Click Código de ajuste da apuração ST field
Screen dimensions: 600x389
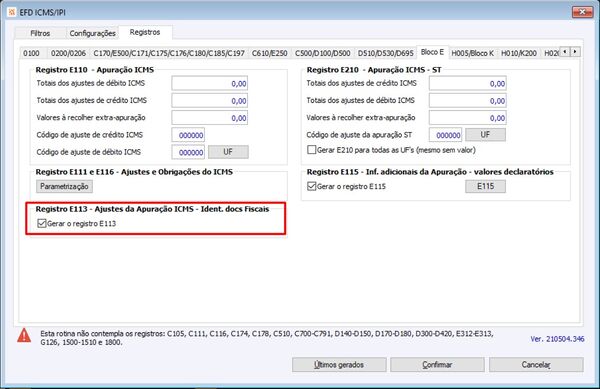click(445, 135)
